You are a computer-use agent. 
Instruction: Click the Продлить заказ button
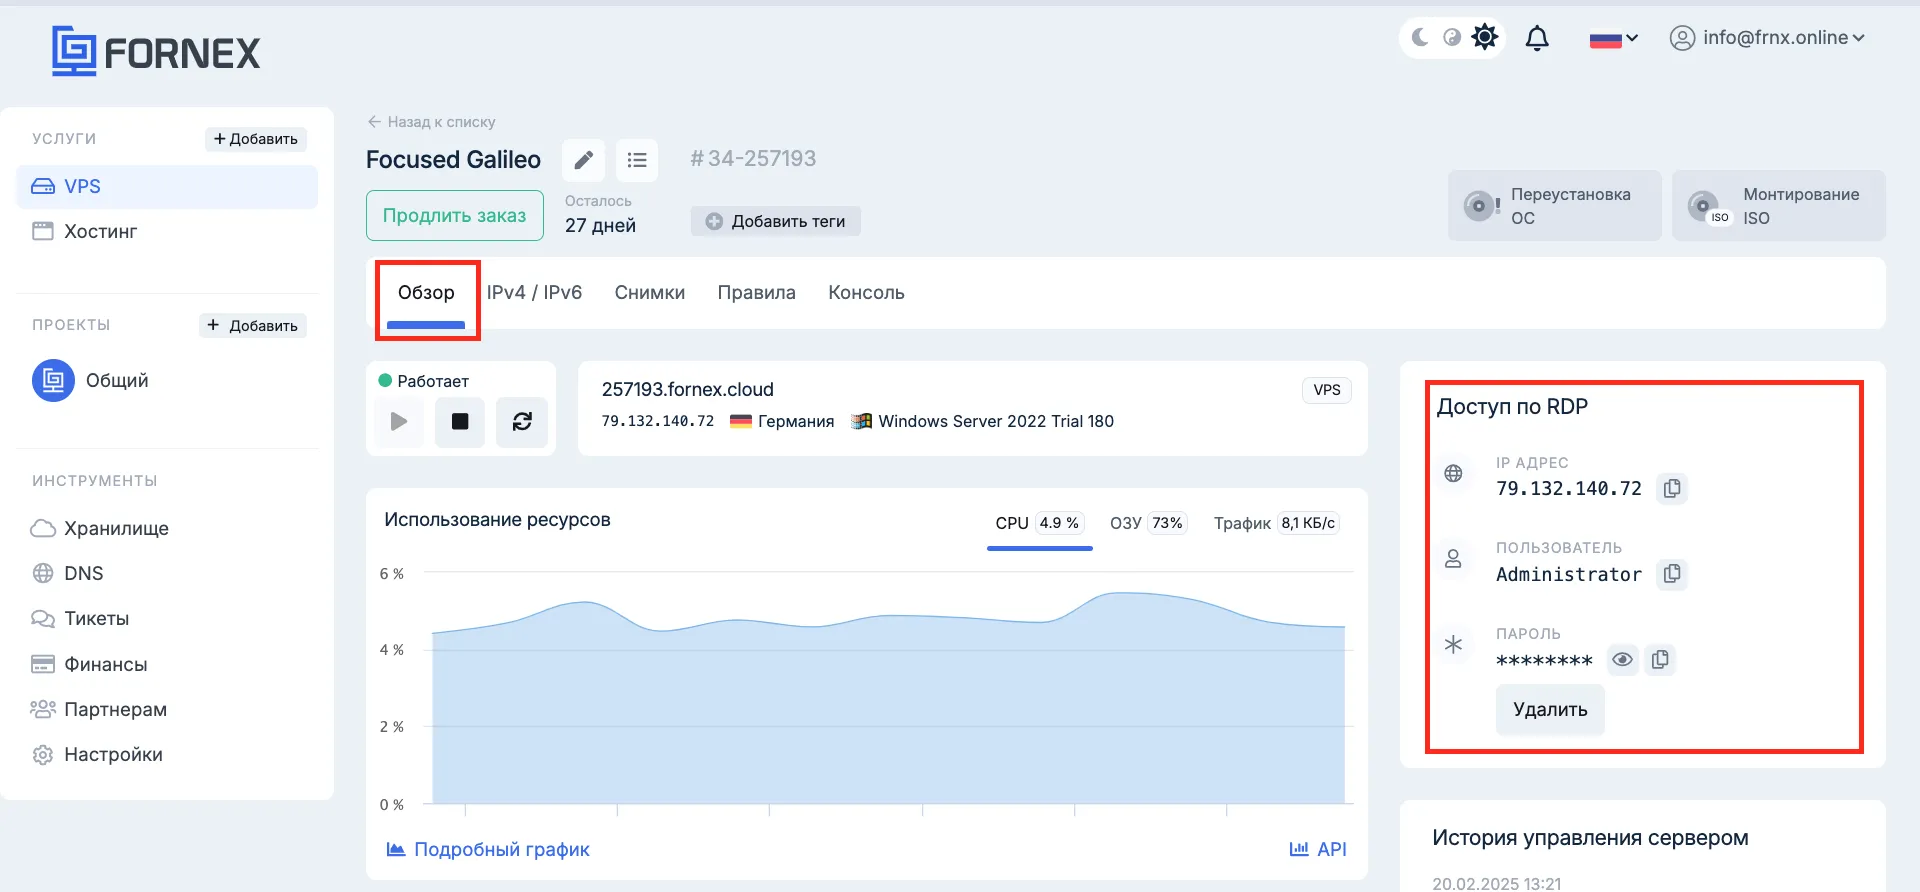pyautogui.click(x=455, y=216)
